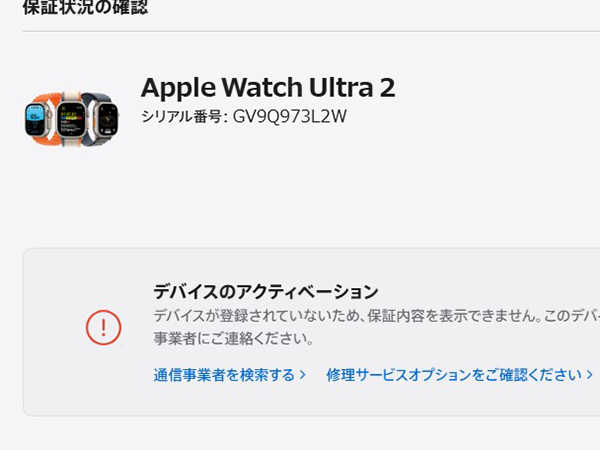
Task: Click the デバイスのアクティベーション heading
Action: [266, 292]
